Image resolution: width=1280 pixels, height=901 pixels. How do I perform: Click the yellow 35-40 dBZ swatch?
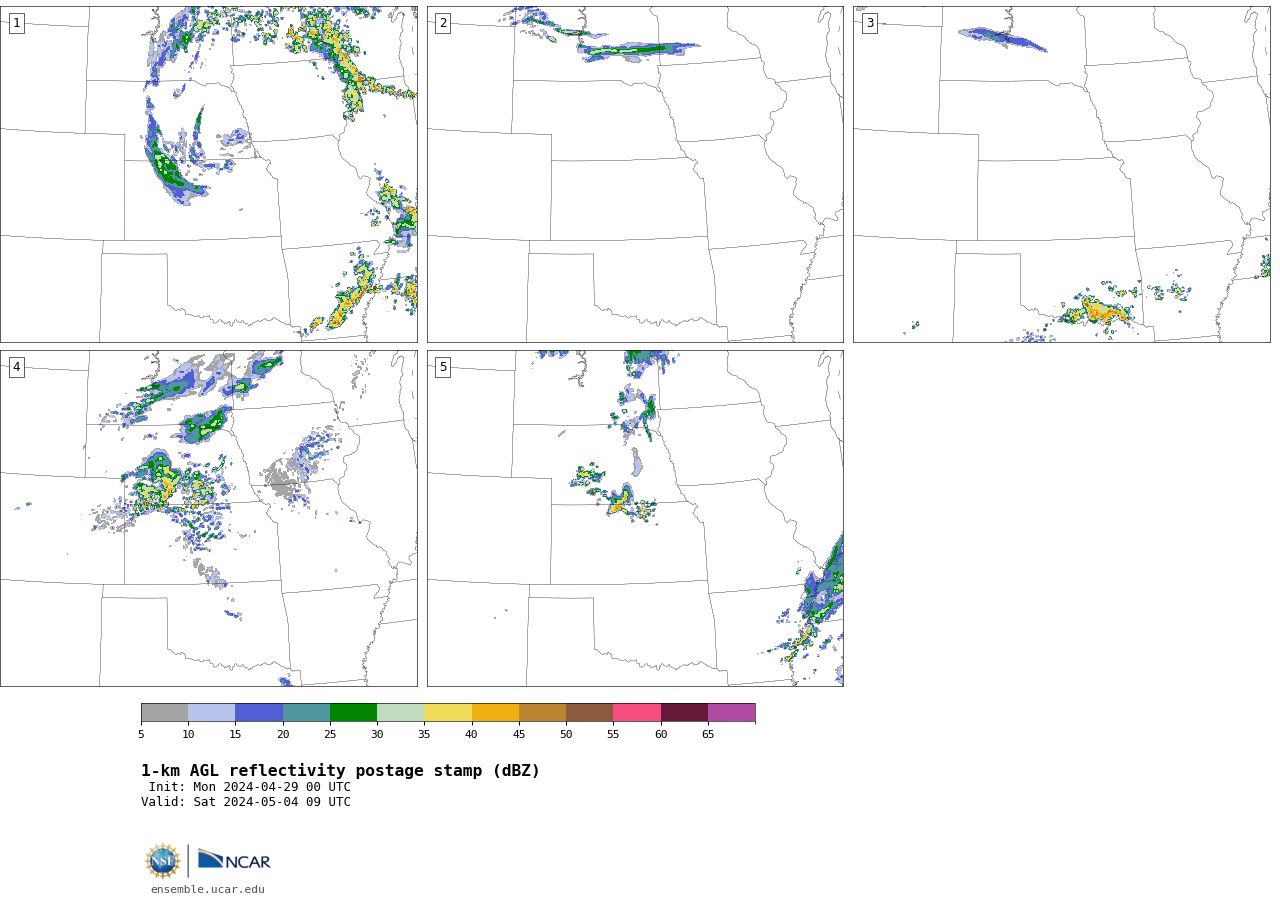click(x=448, y=713)
